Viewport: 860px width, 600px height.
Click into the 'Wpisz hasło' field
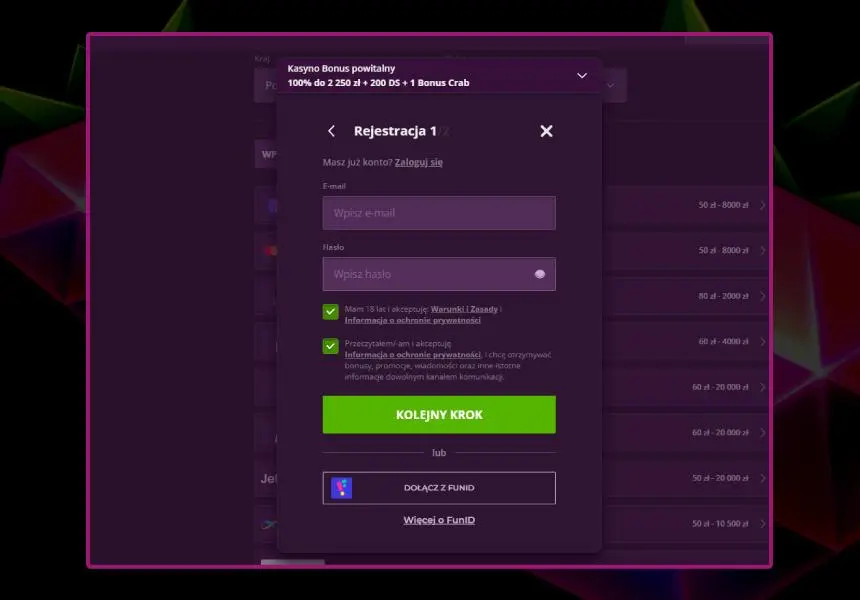pyautogui.click(x=425, y=274)
